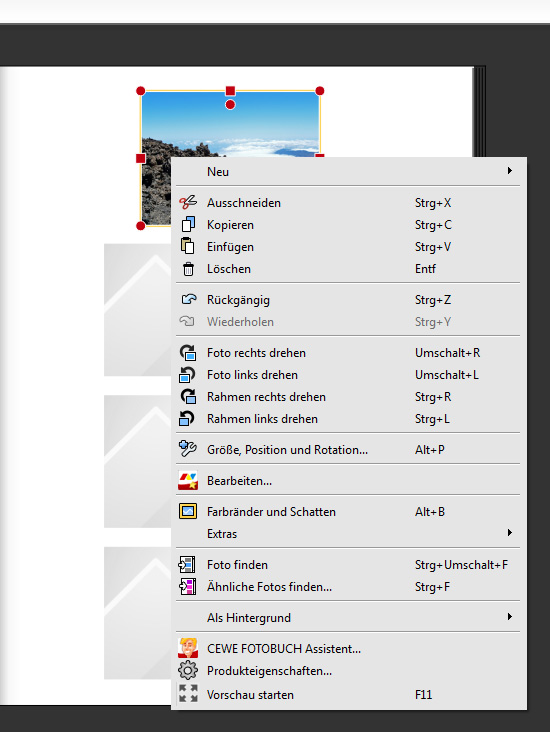Expand the Extras submenu arrow
The height and width of the screenshot is (732, 550).
(x=510, y=533)
